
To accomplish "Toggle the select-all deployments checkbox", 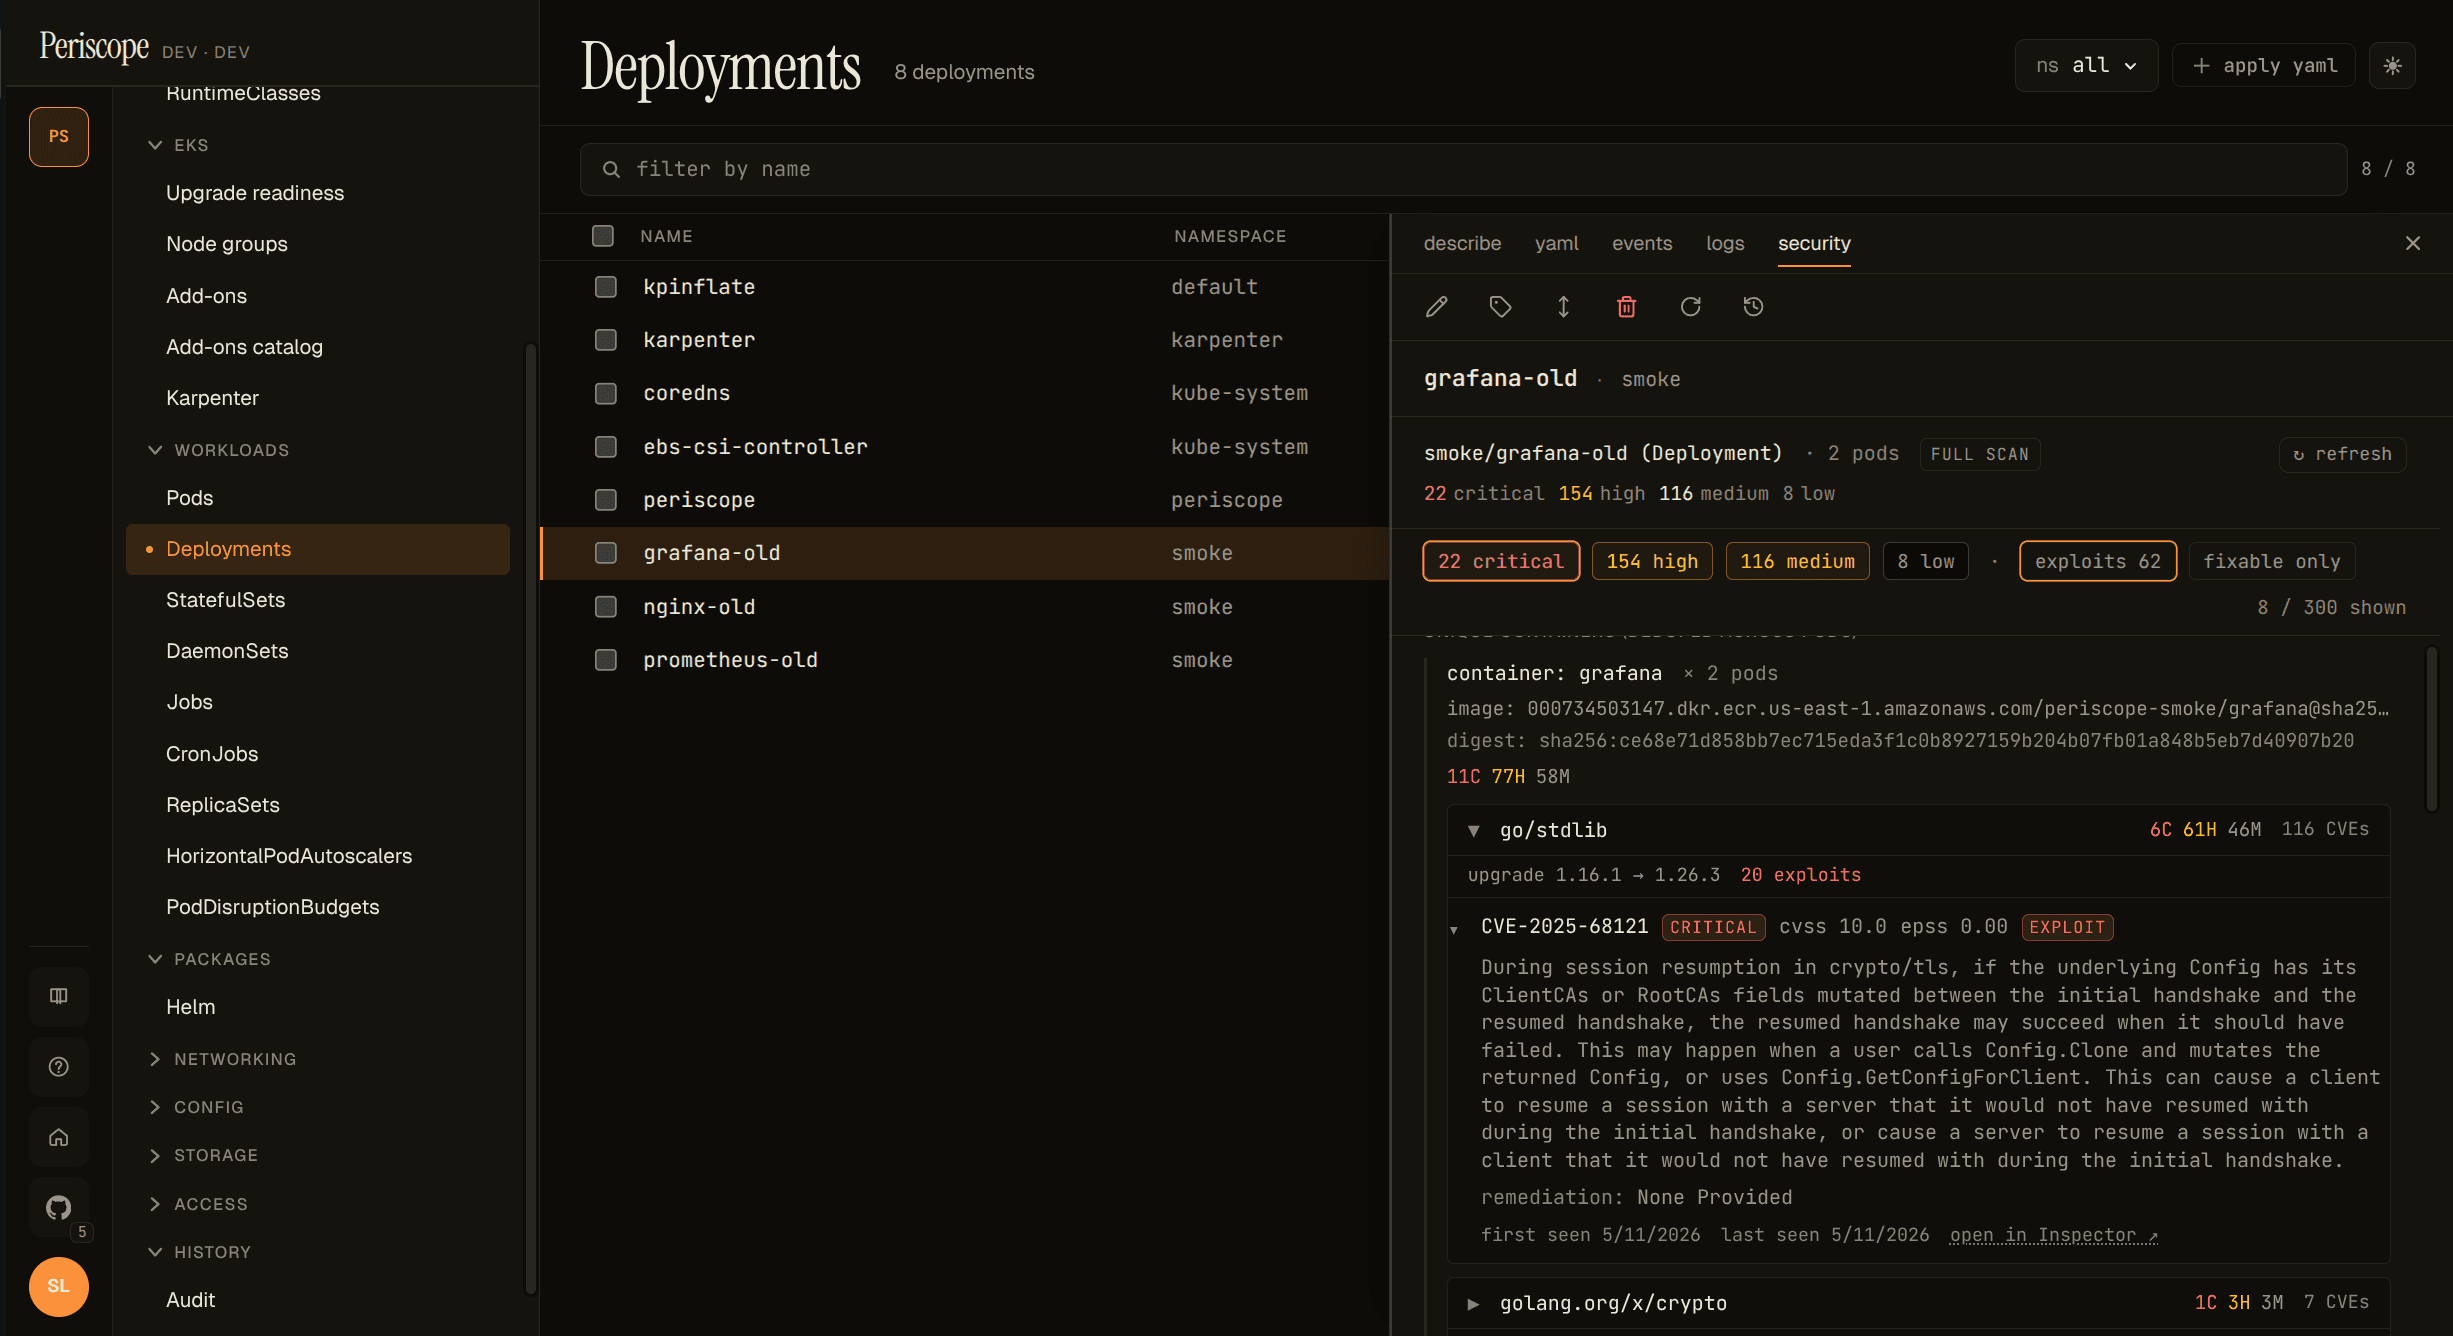I will (x=603, y=236).
